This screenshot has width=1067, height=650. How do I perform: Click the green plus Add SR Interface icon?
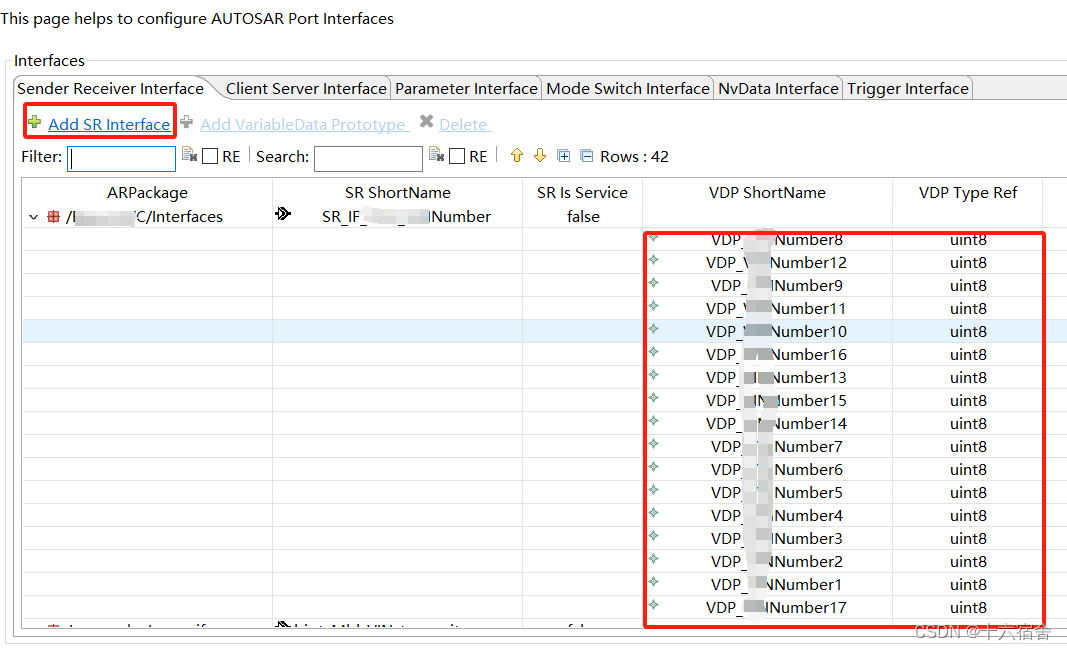pyautogui.click(x=35, y=123)
